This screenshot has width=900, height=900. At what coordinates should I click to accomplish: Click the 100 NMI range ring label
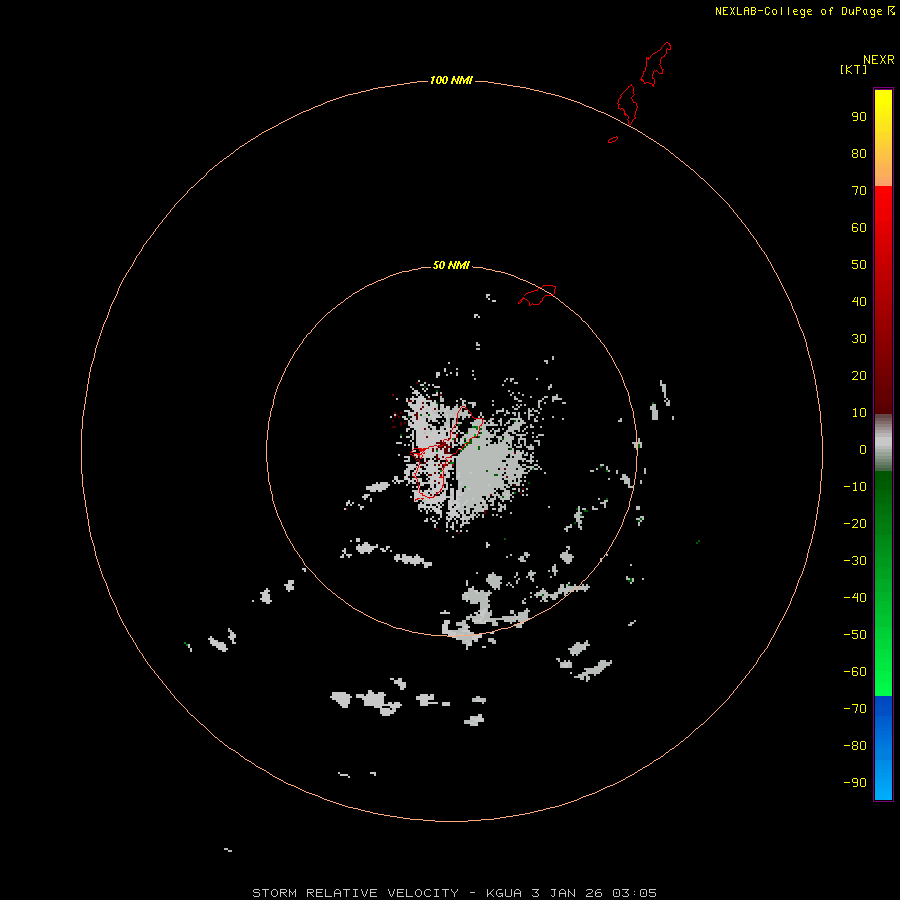[451, 80]
